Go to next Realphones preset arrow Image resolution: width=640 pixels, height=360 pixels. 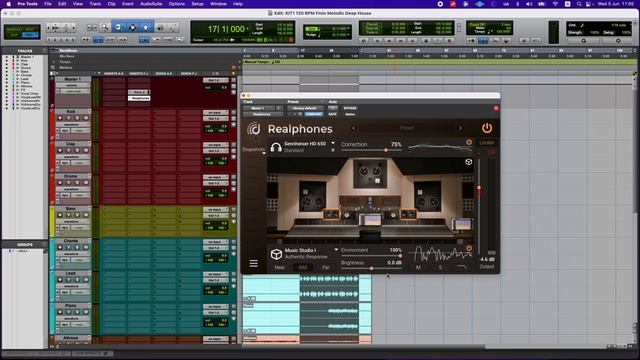[x=460, y=128]
